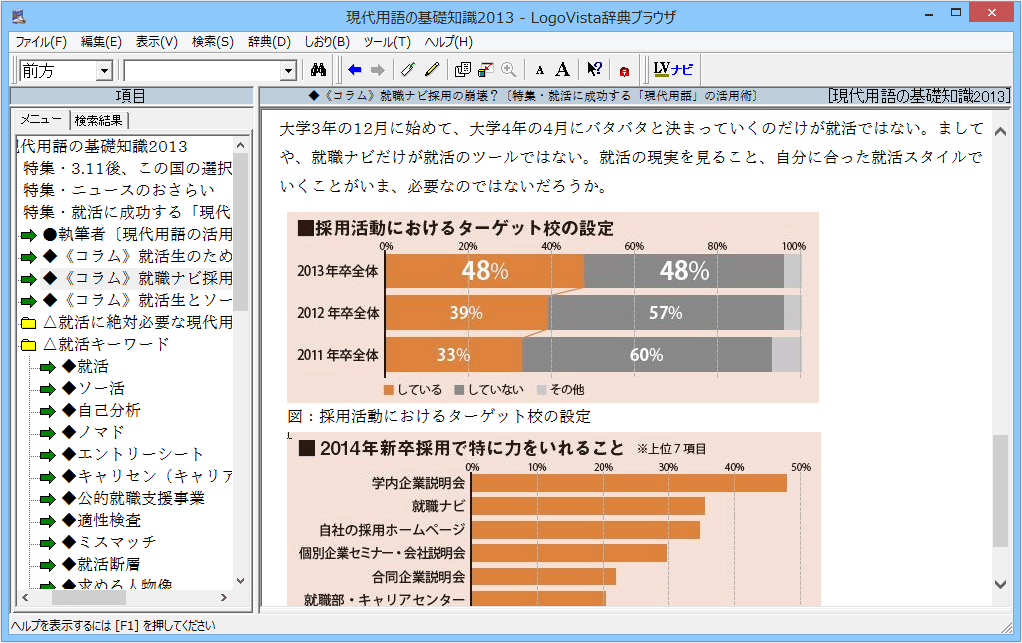Image resolution: width=1022 pixels, height=643 pixels.
Task: Open the LV Navi button
Action: coord(672,70)
